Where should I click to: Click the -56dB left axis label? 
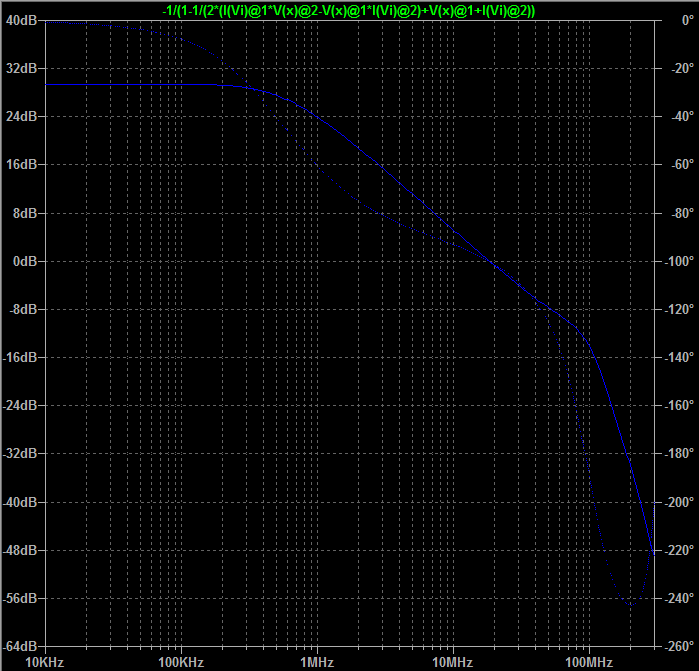tap(20, 598)
